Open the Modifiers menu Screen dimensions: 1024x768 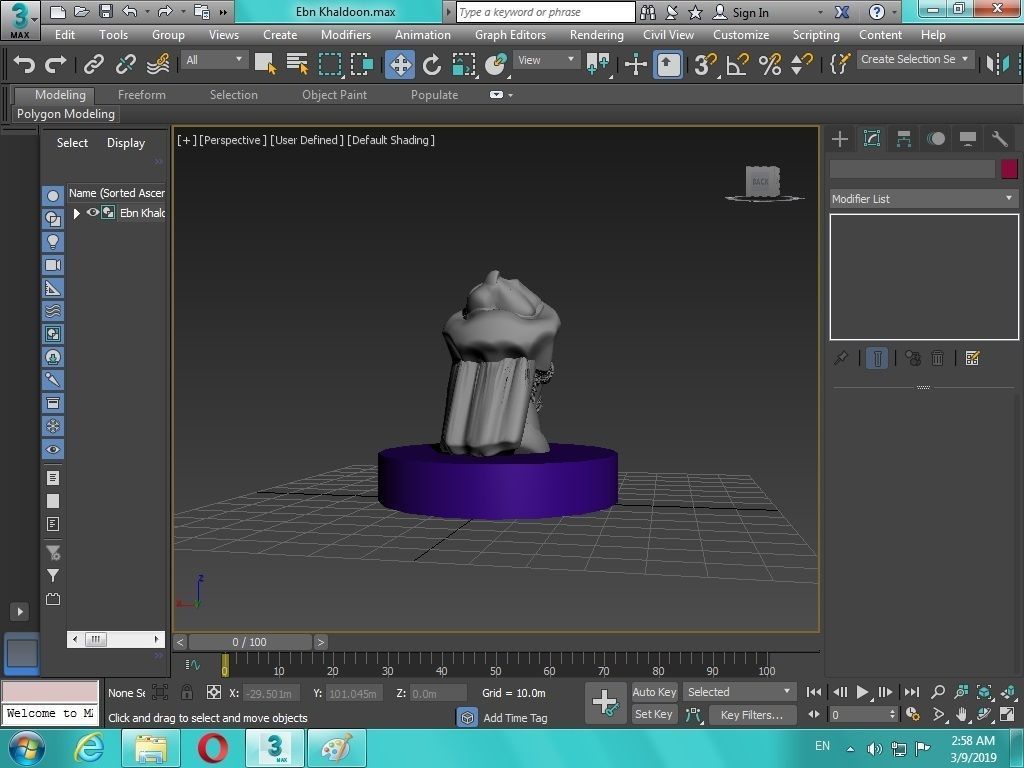point(345,35)
